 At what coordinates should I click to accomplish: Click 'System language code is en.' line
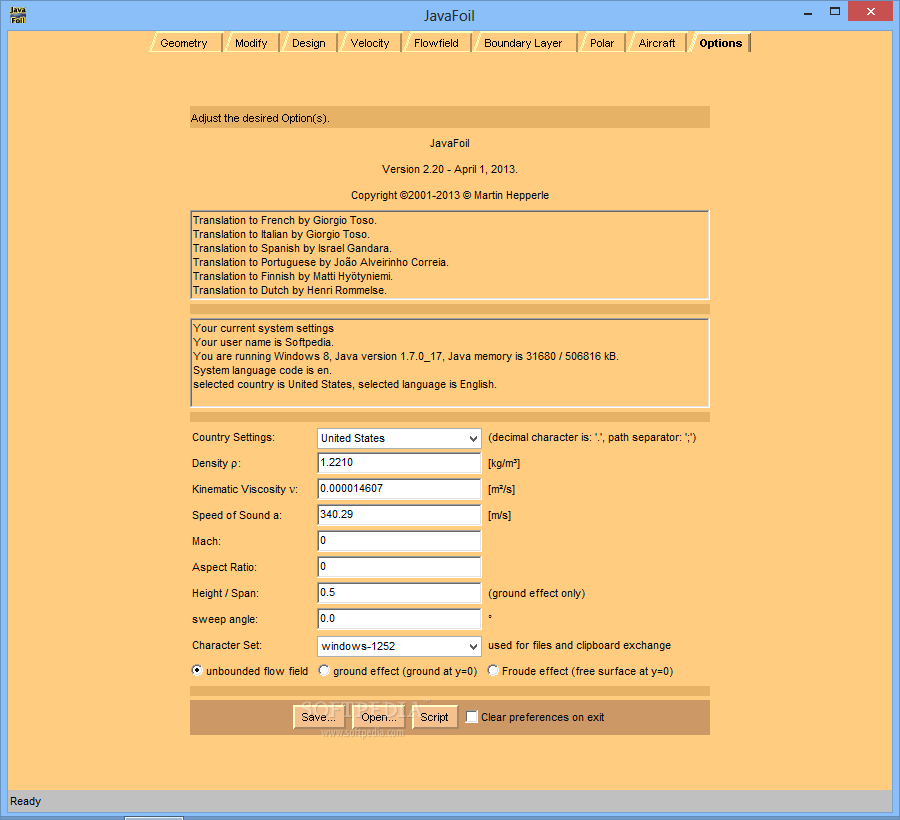[x=262, y=370]
